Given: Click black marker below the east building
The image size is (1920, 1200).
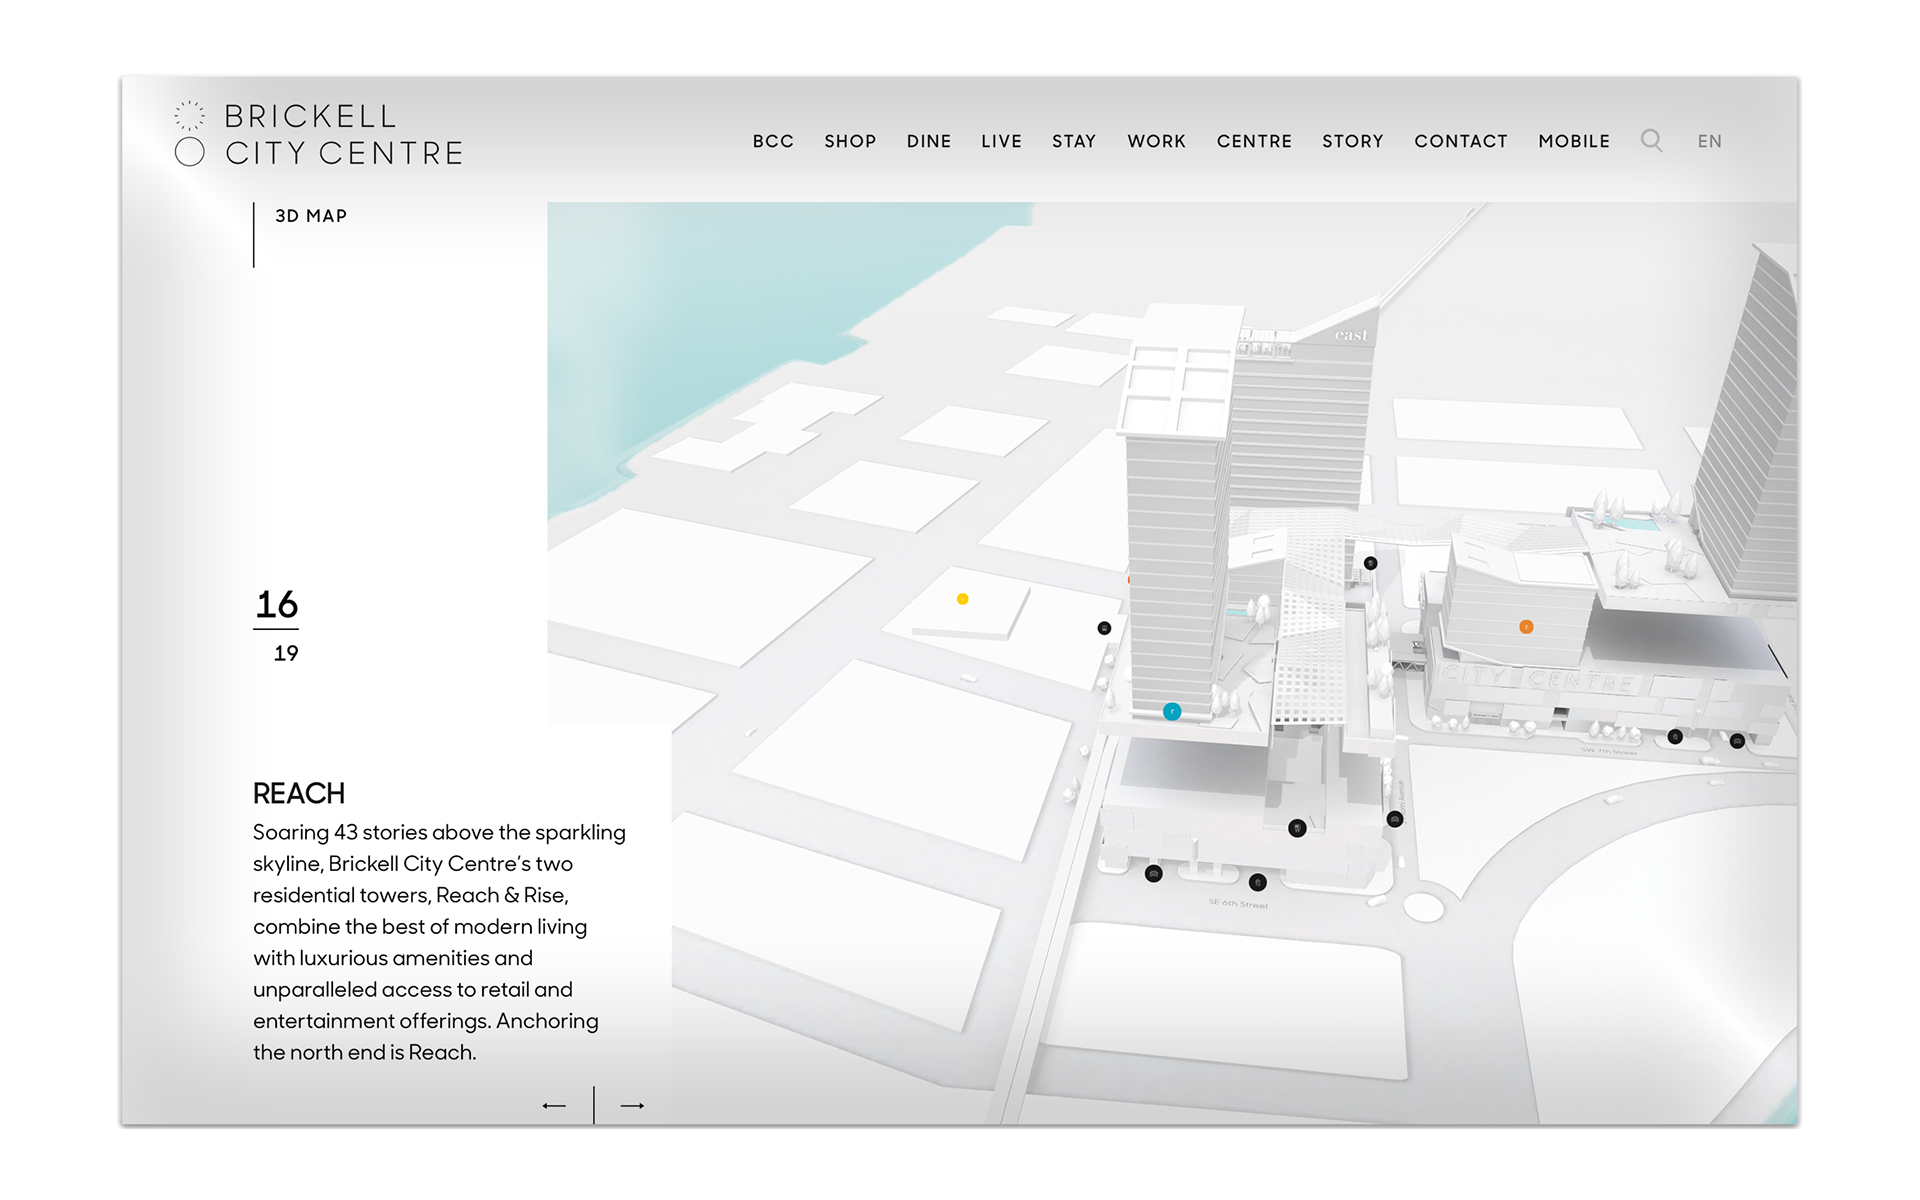Looking at the screenshot, I should click(x=1371, y=563).
